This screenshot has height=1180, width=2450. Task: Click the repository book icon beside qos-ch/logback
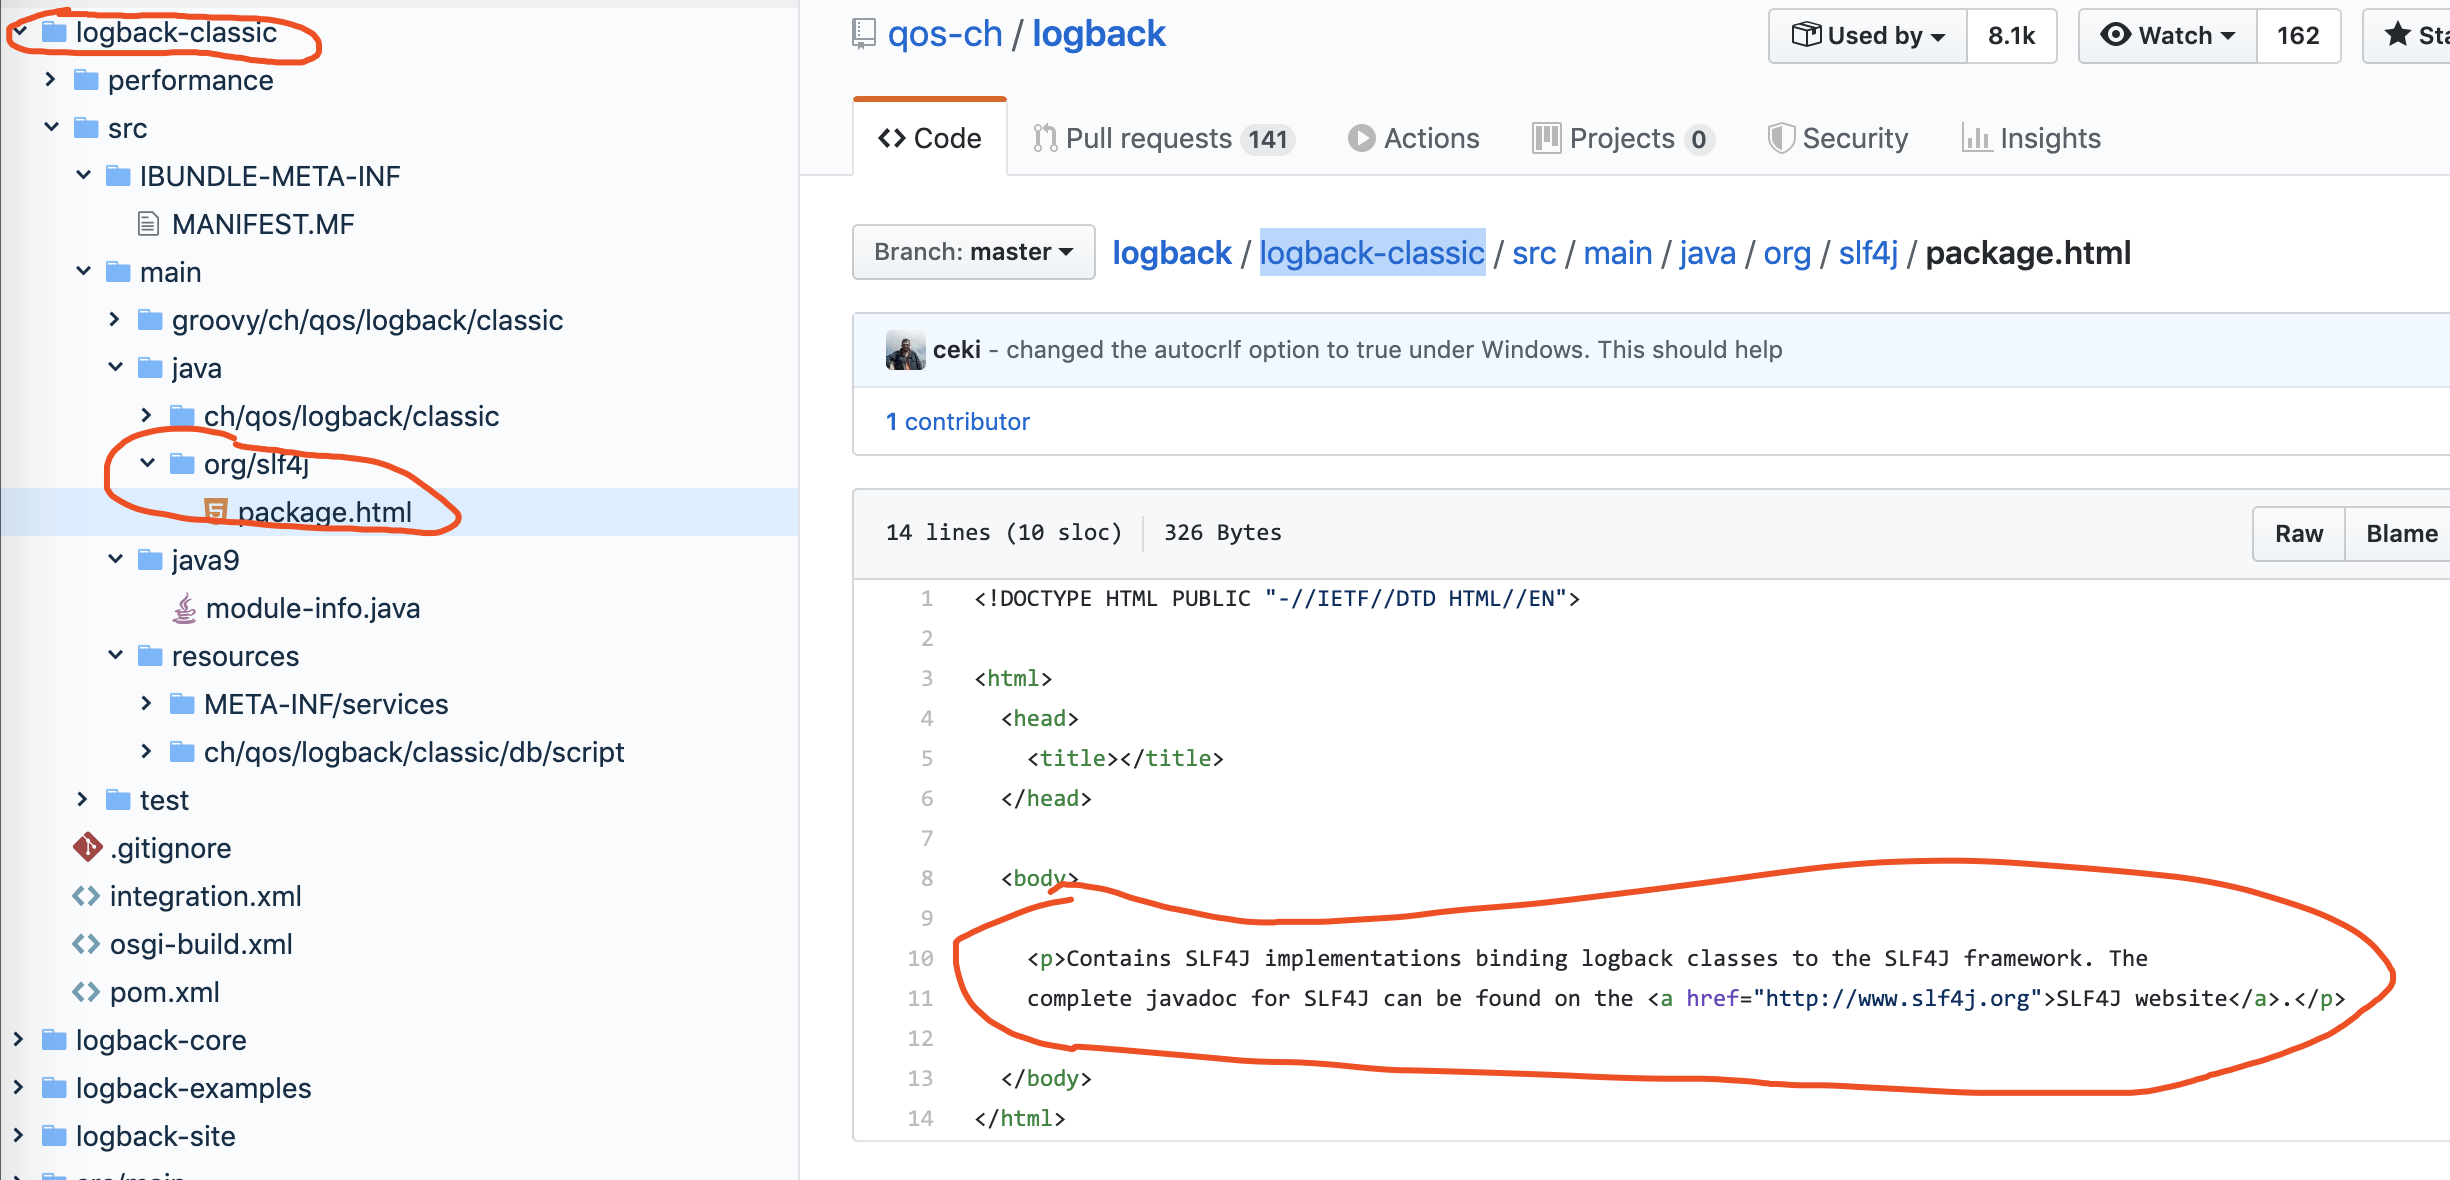point(864,31)
